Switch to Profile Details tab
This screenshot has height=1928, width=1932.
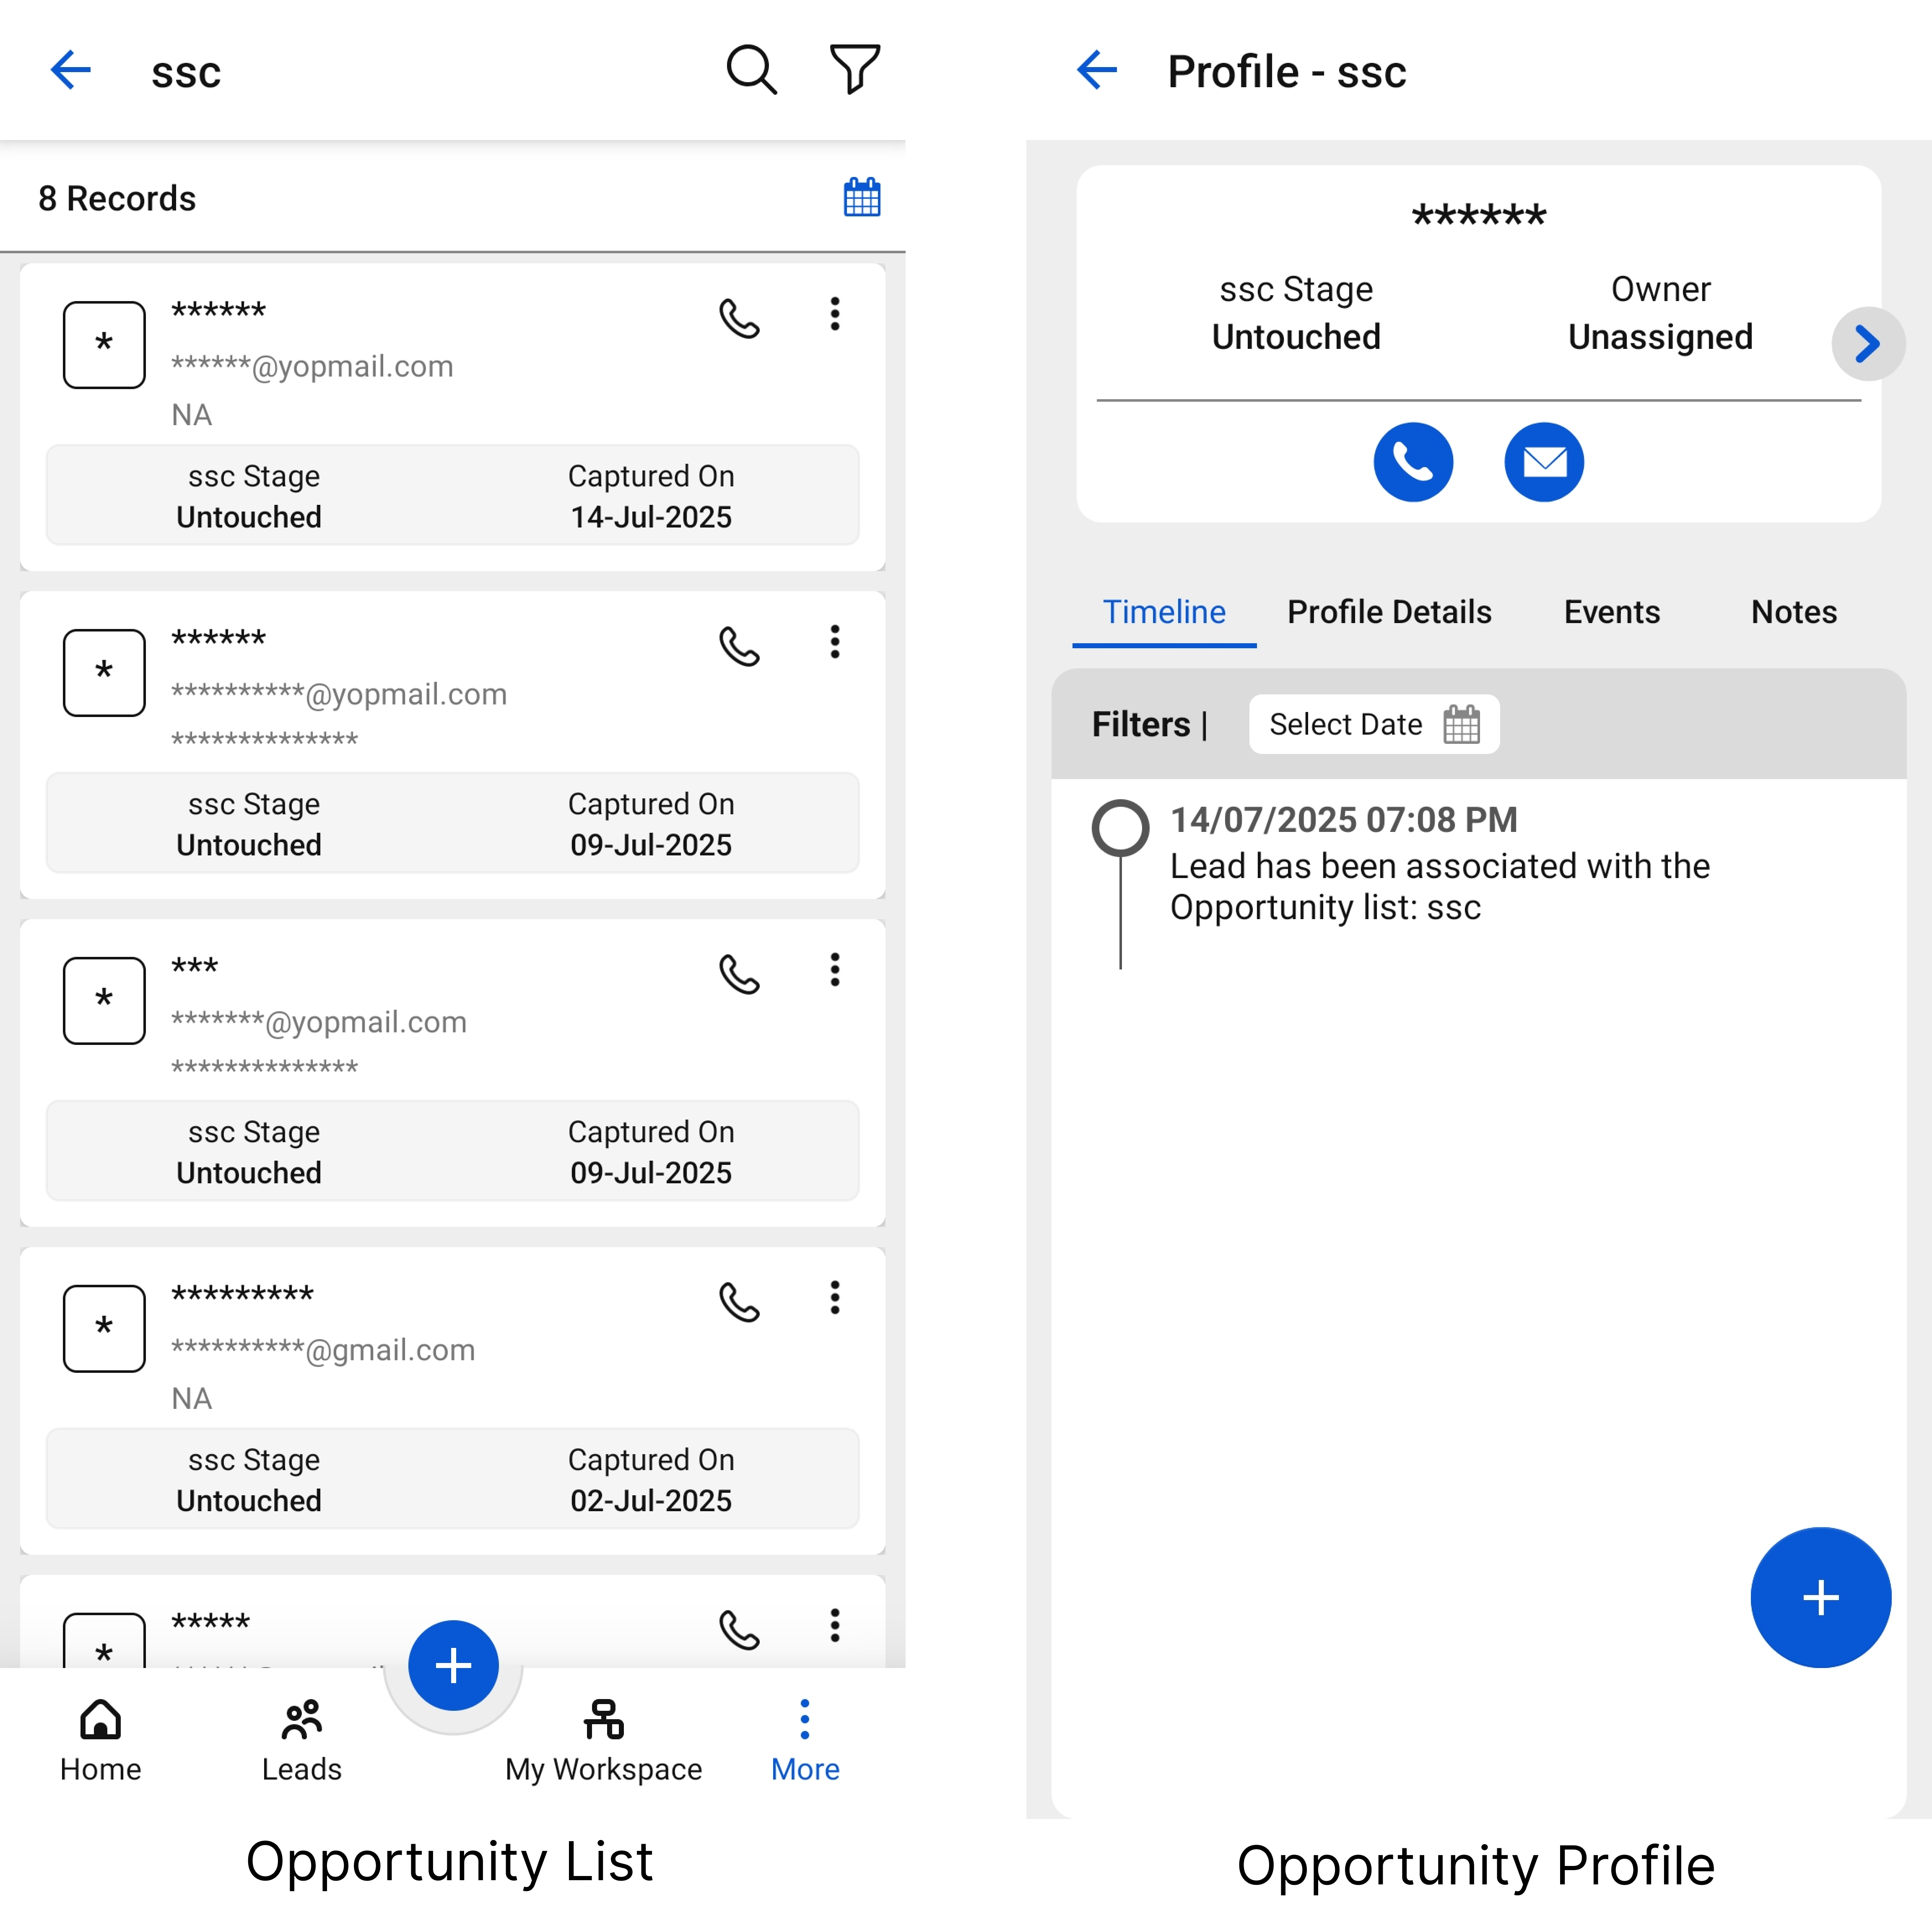click(1388, 612)
